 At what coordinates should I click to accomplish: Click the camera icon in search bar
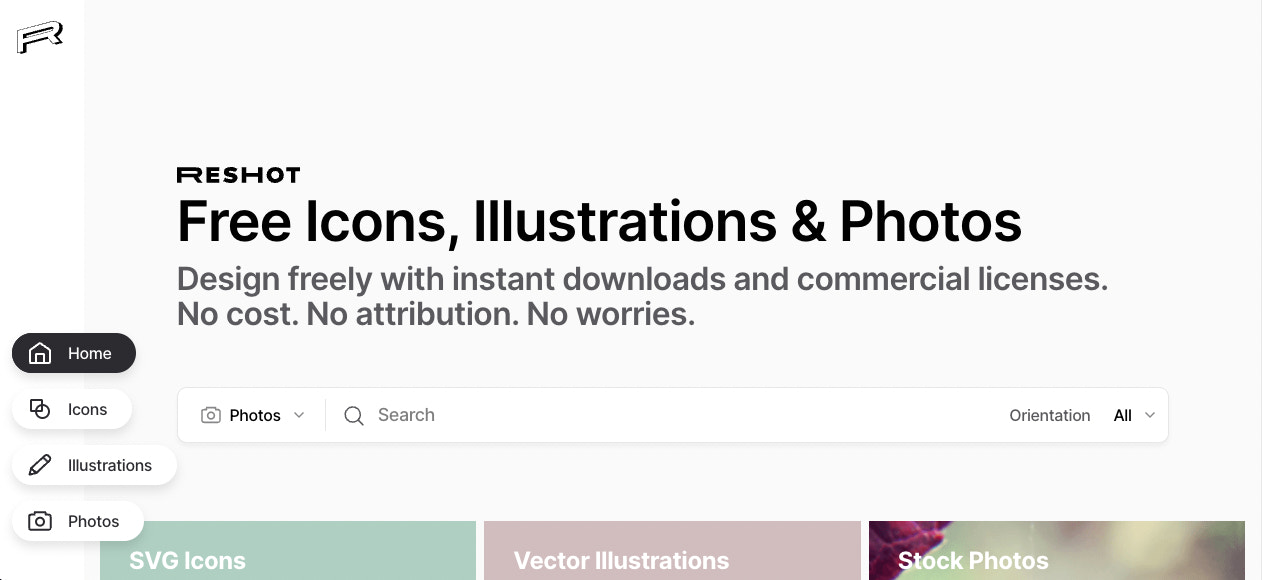210,415
